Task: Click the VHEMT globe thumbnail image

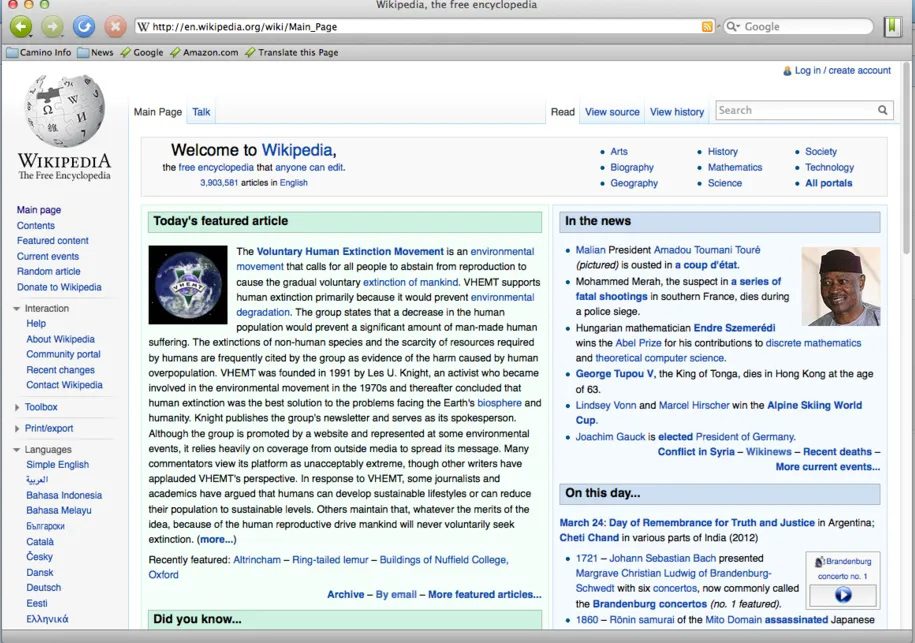Action: pyautogui.click(x=188, y=285)
